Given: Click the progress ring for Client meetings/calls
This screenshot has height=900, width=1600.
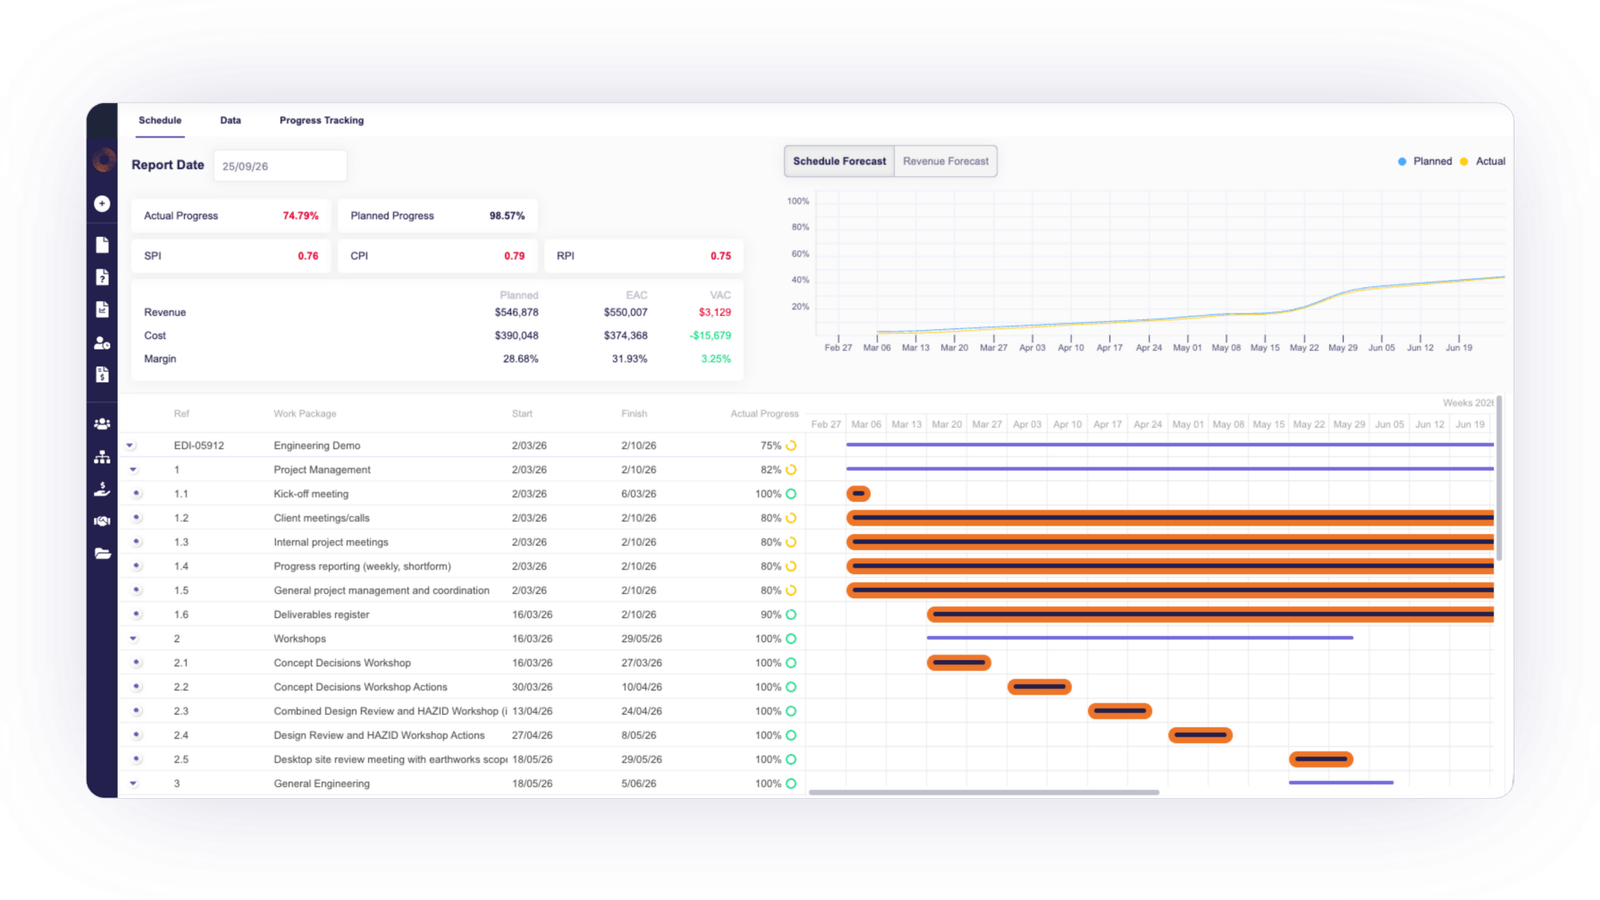Looking at the screenshot, I should point(791,518).
